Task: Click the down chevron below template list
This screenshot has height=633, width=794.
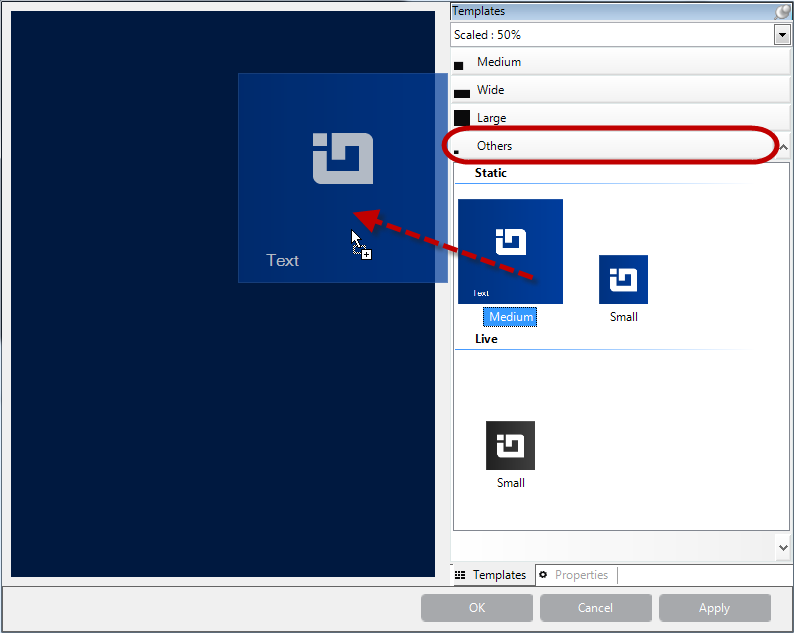Action: point(782,546)
